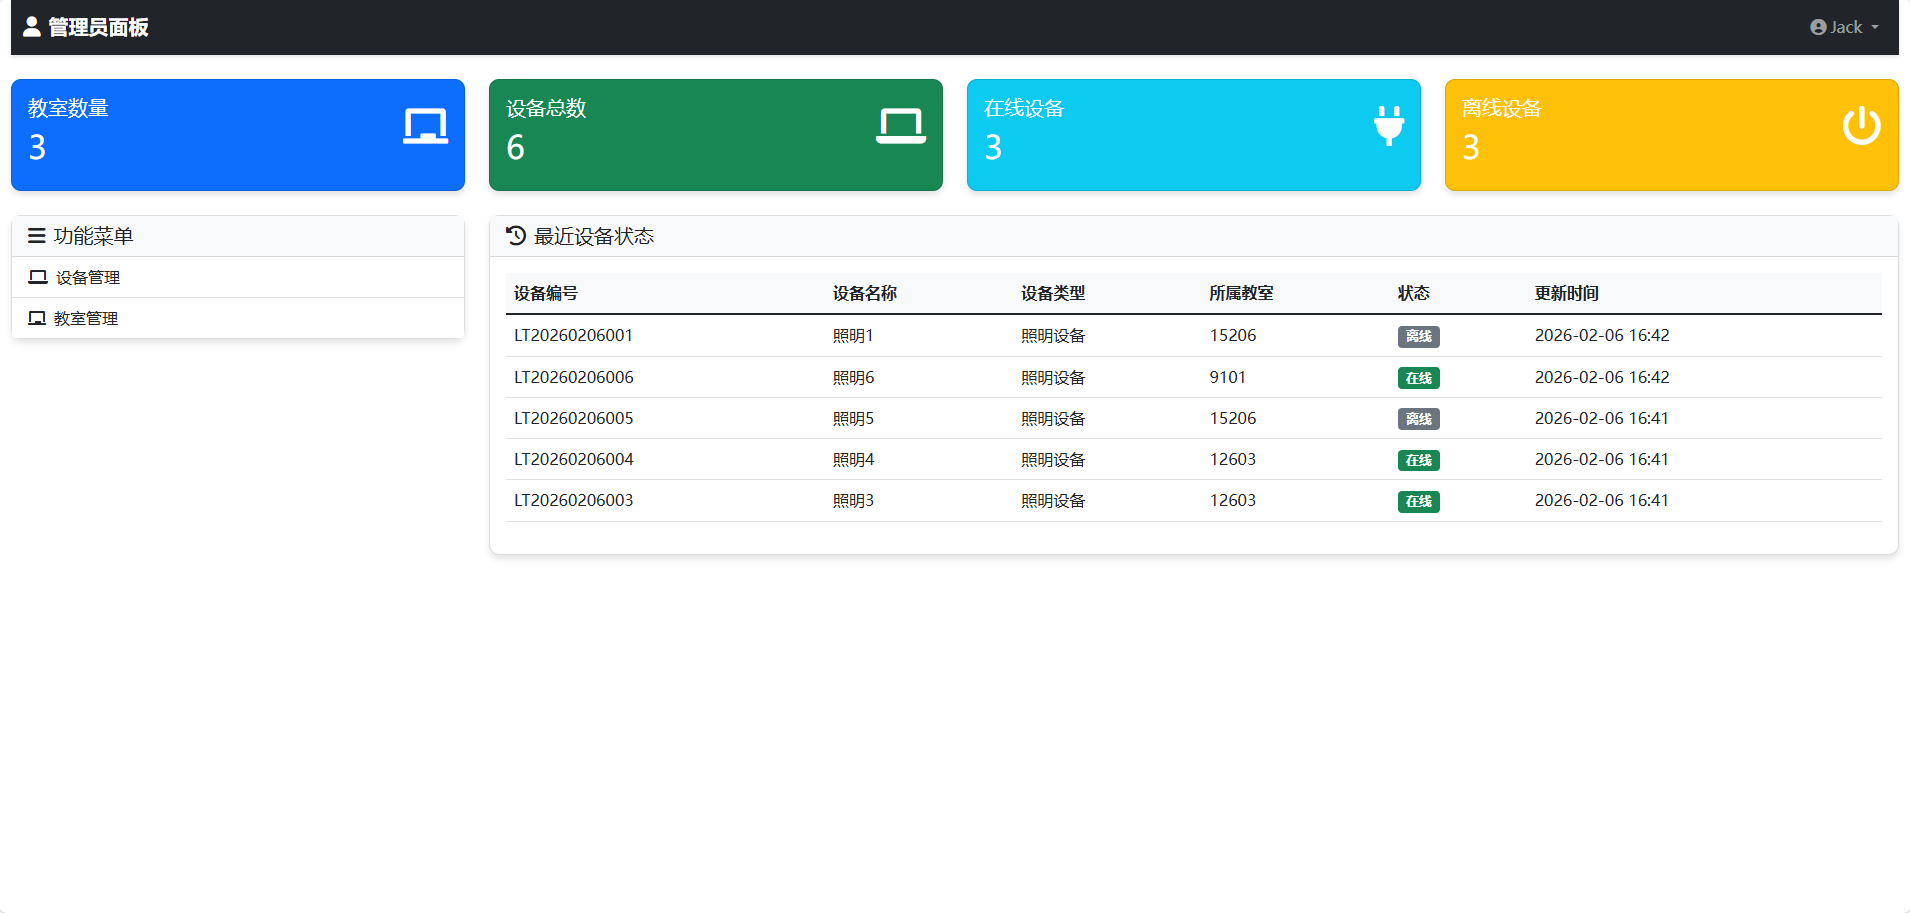
Task: Click classroom 12603 in 照明4 row
Action: tap(1233, 459)
